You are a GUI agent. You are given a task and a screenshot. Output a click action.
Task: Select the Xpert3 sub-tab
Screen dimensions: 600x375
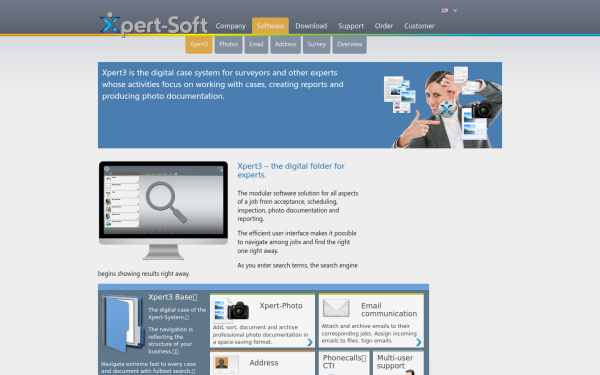point(199,44)
